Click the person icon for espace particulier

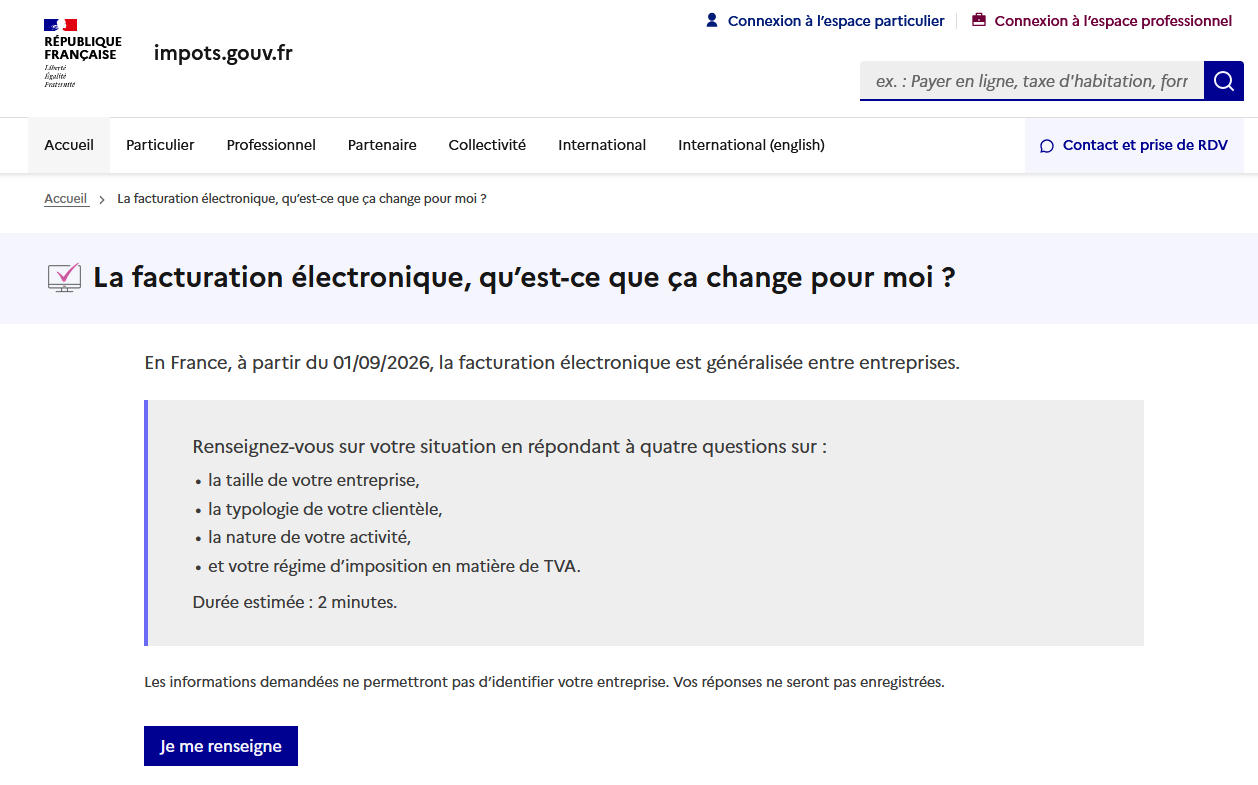coord(712,20)
